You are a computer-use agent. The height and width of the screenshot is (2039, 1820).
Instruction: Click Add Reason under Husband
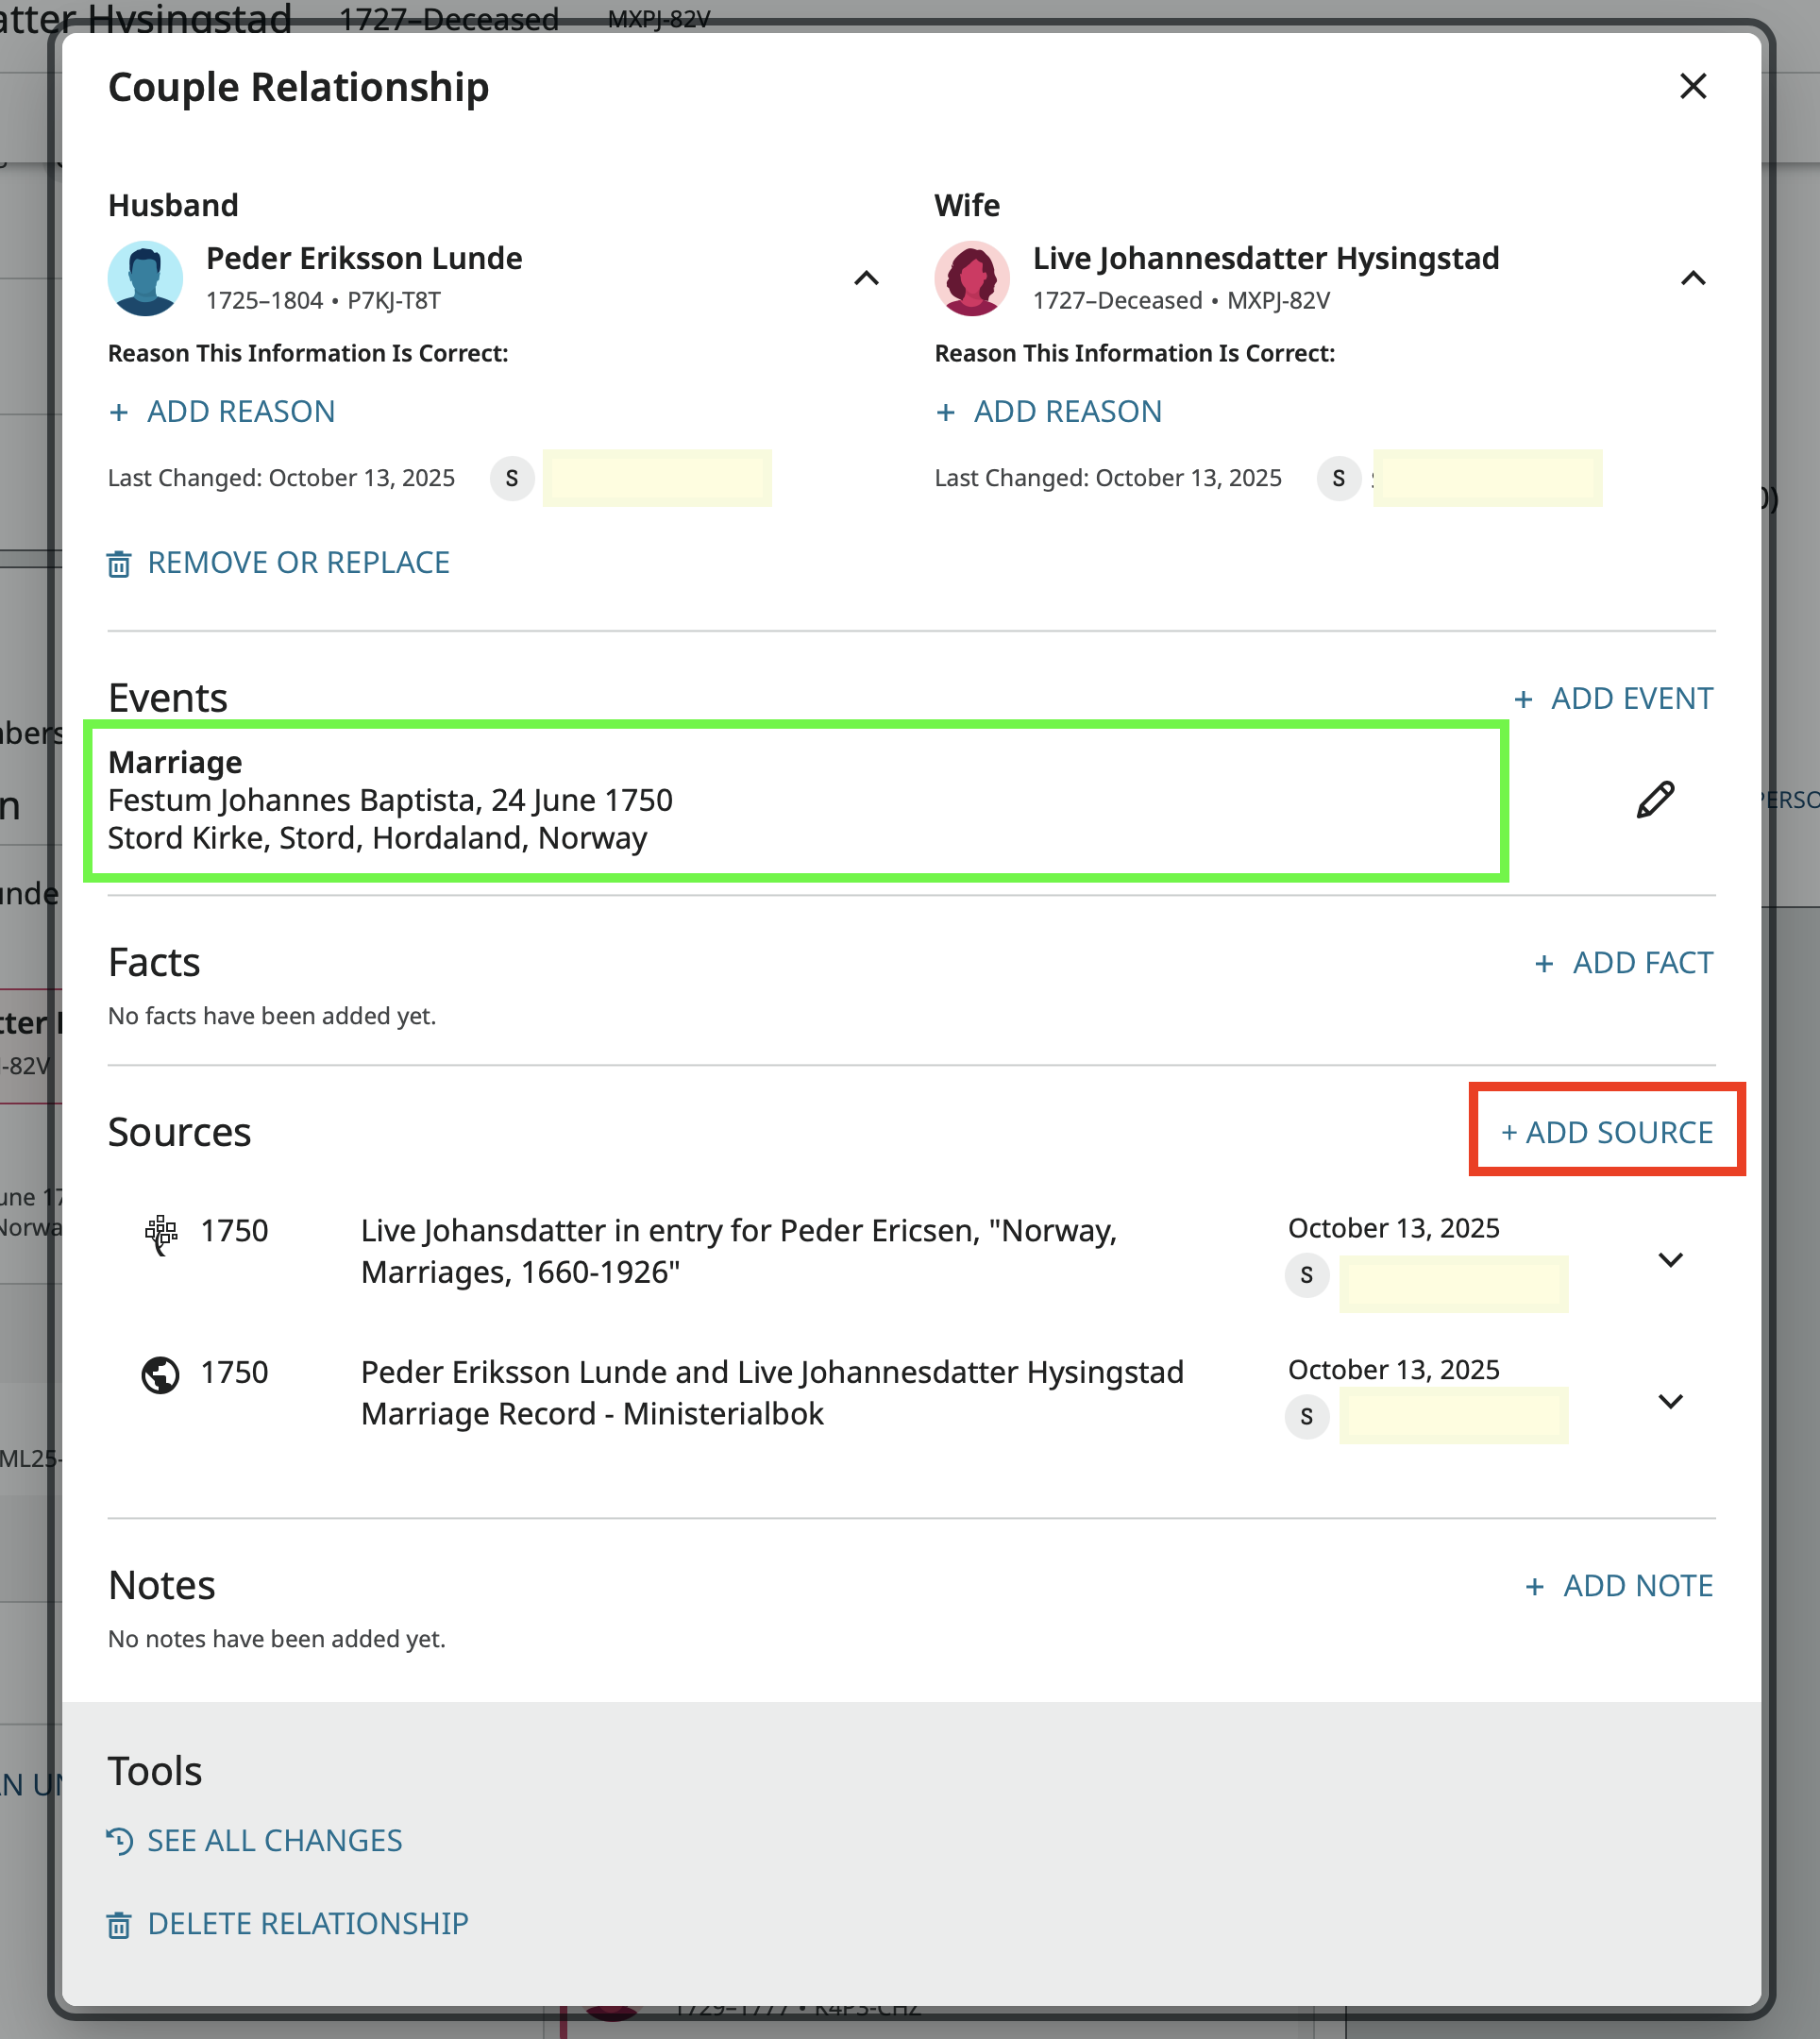click(222, 412)
